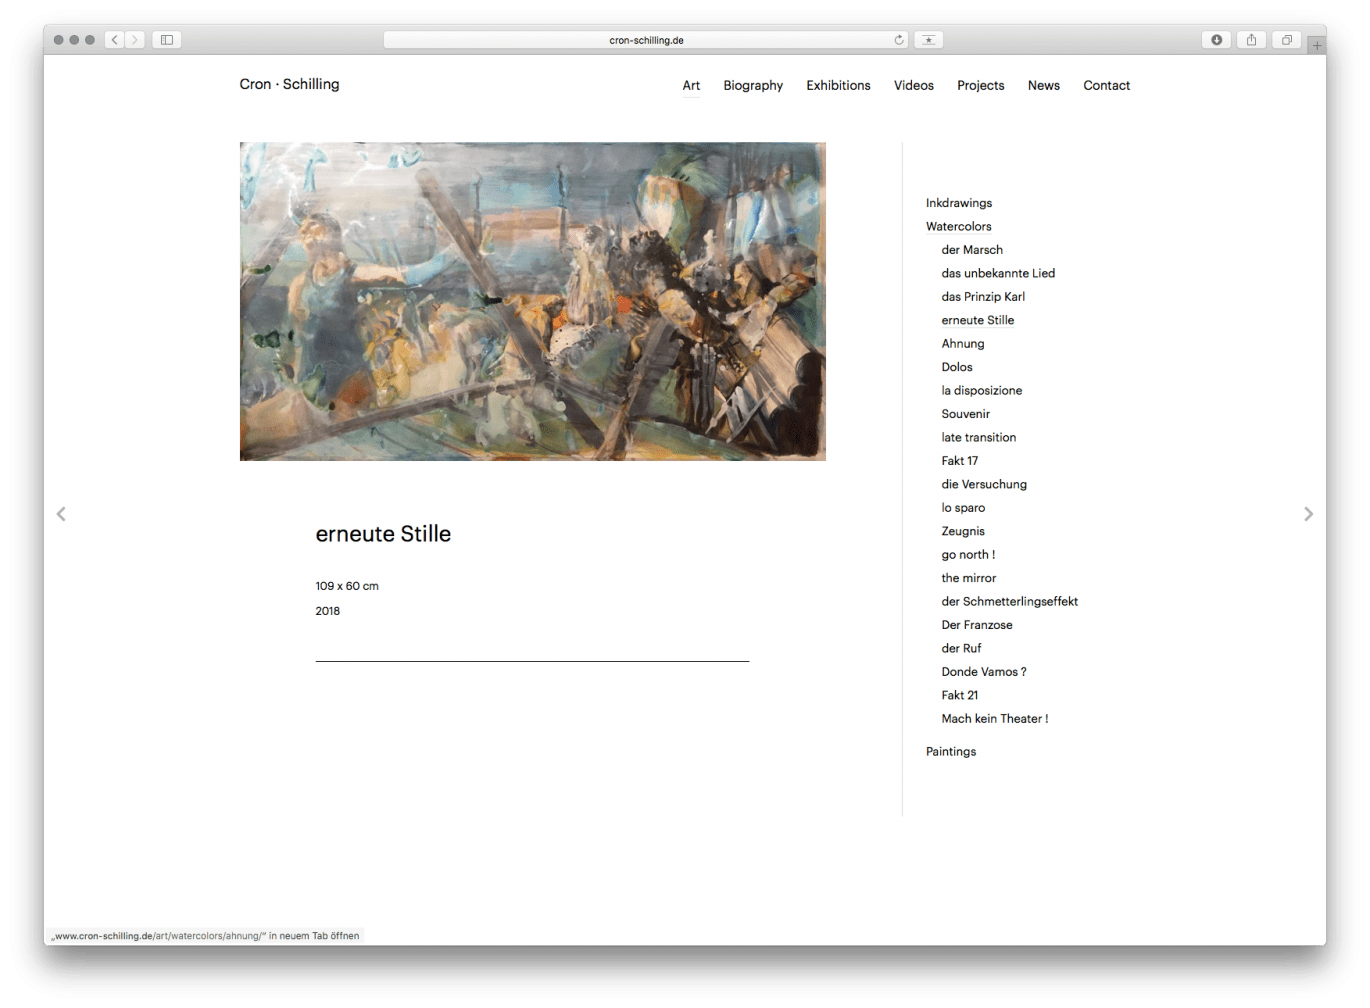Open Souvenir watercolor
Image resolution: width=1370 pixels, height=1008 pixels.
[965, 414]
